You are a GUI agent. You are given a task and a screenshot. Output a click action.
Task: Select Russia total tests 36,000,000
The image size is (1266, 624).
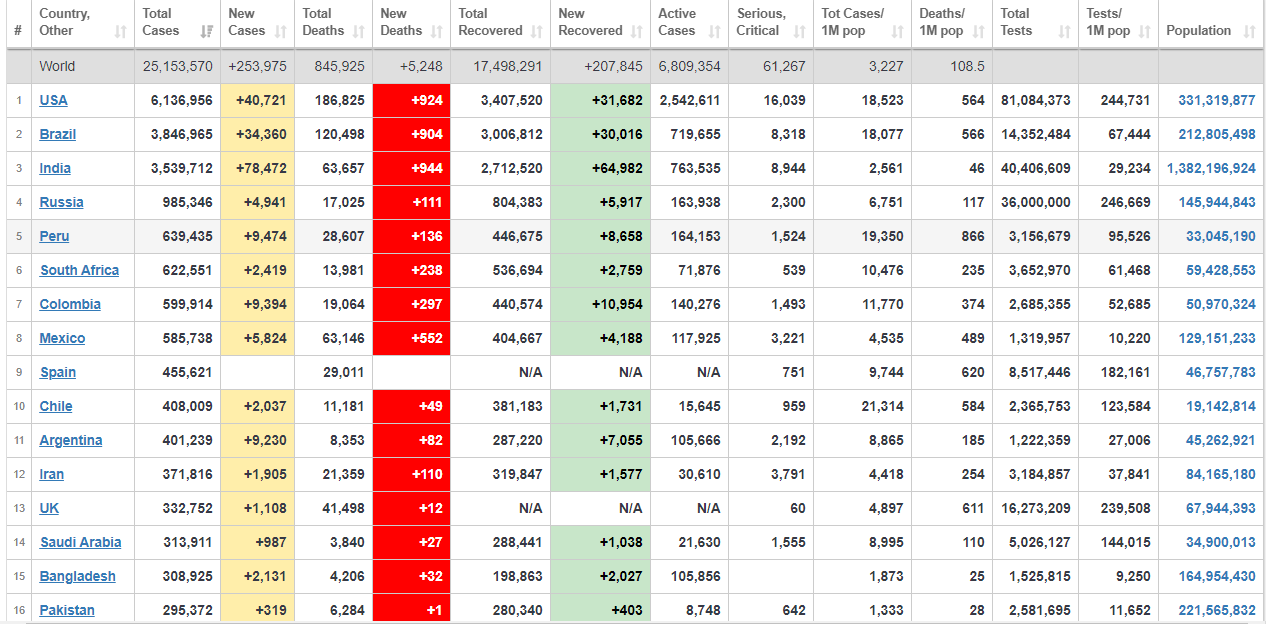(1035, 202)
